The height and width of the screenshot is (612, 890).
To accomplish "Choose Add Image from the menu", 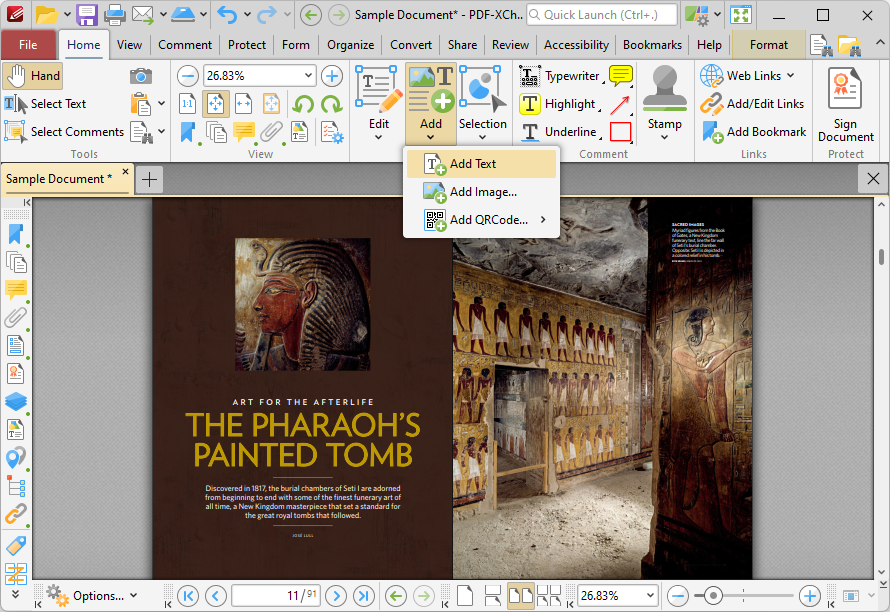I will click(x=481, y=192).
